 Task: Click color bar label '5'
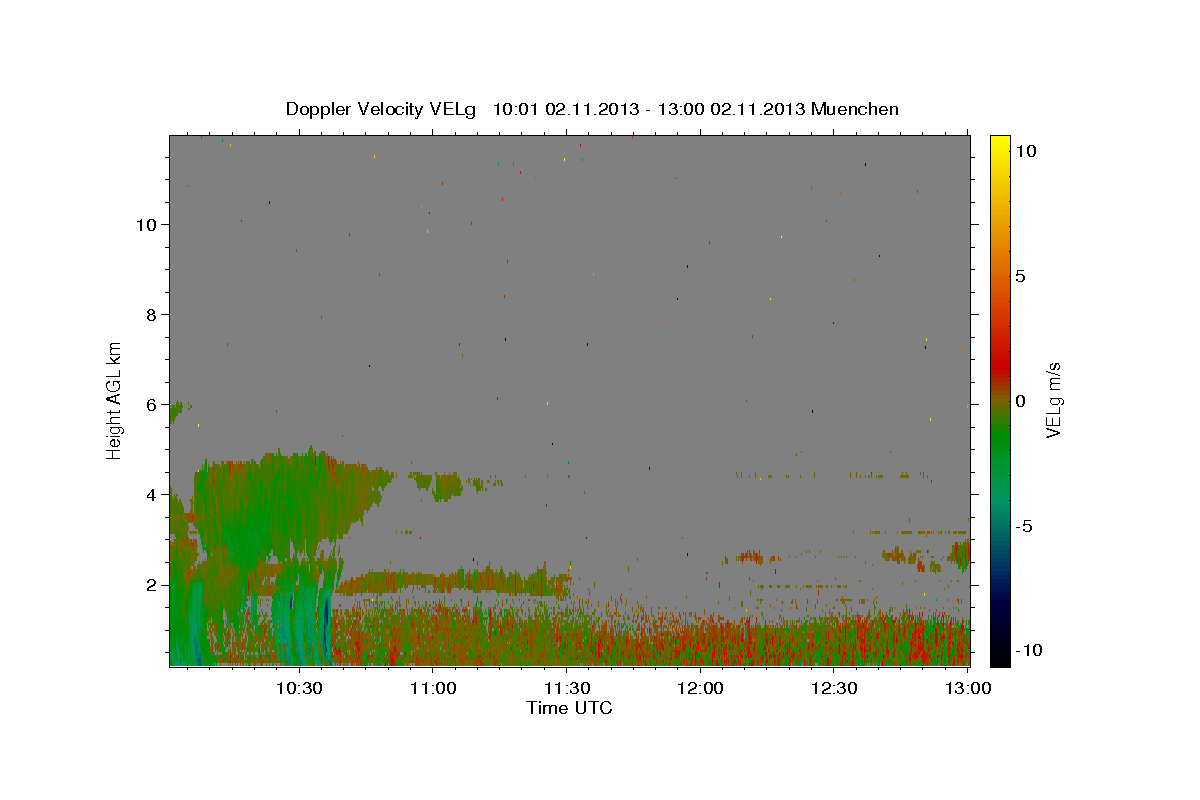pos(1021,276)
